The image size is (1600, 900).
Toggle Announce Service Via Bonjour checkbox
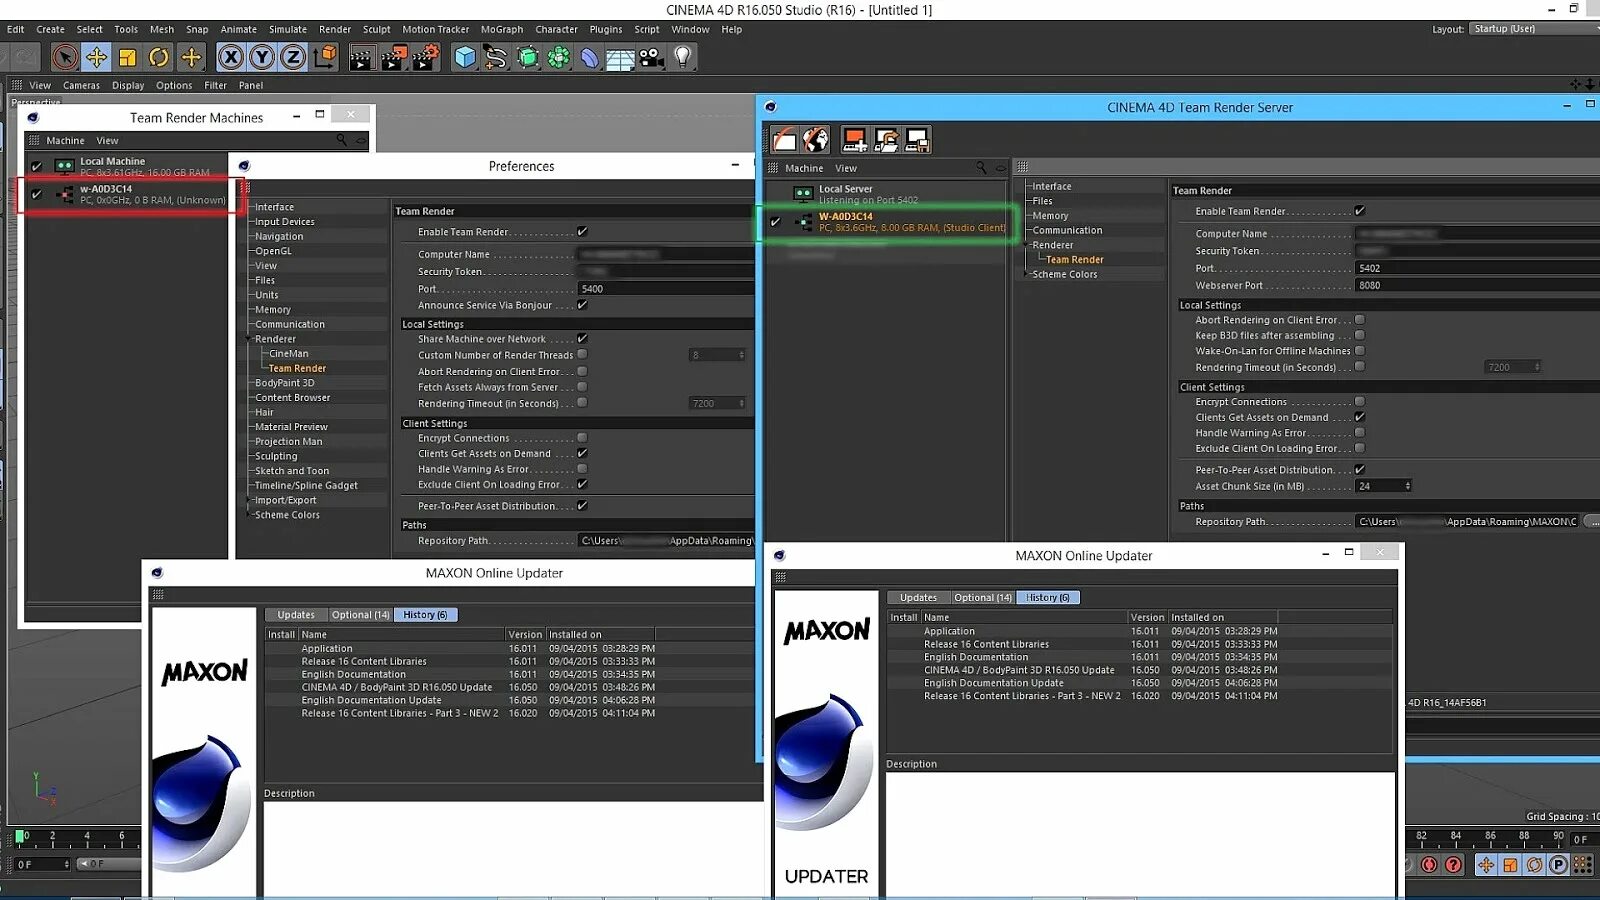pyautogui.click(x=582, y=305)
